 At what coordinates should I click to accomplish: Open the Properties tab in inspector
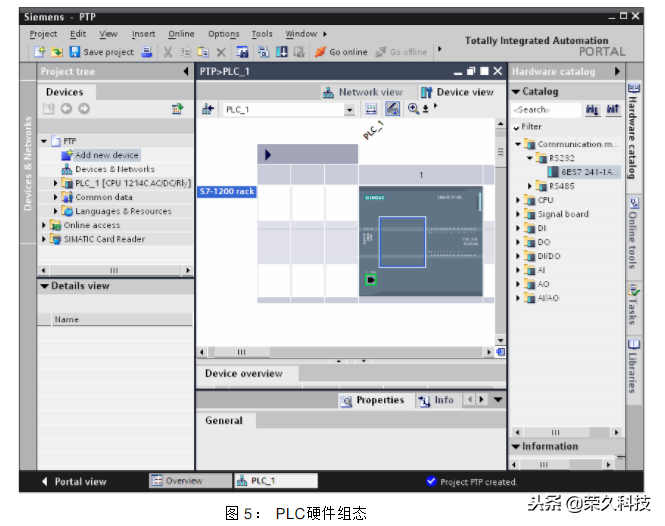[x=373, y=400]
